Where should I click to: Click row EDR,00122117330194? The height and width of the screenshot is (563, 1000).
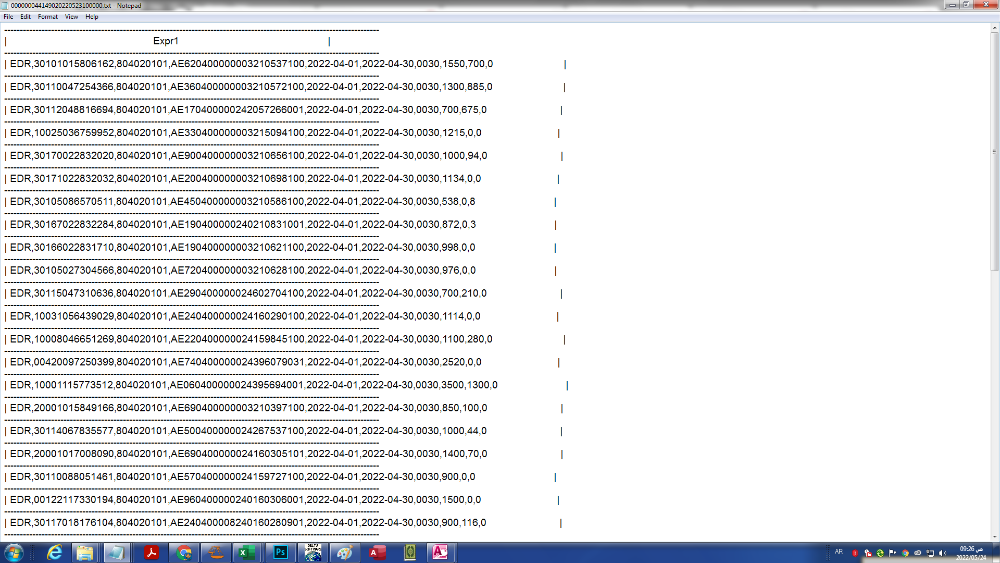[x=246, y=500]
